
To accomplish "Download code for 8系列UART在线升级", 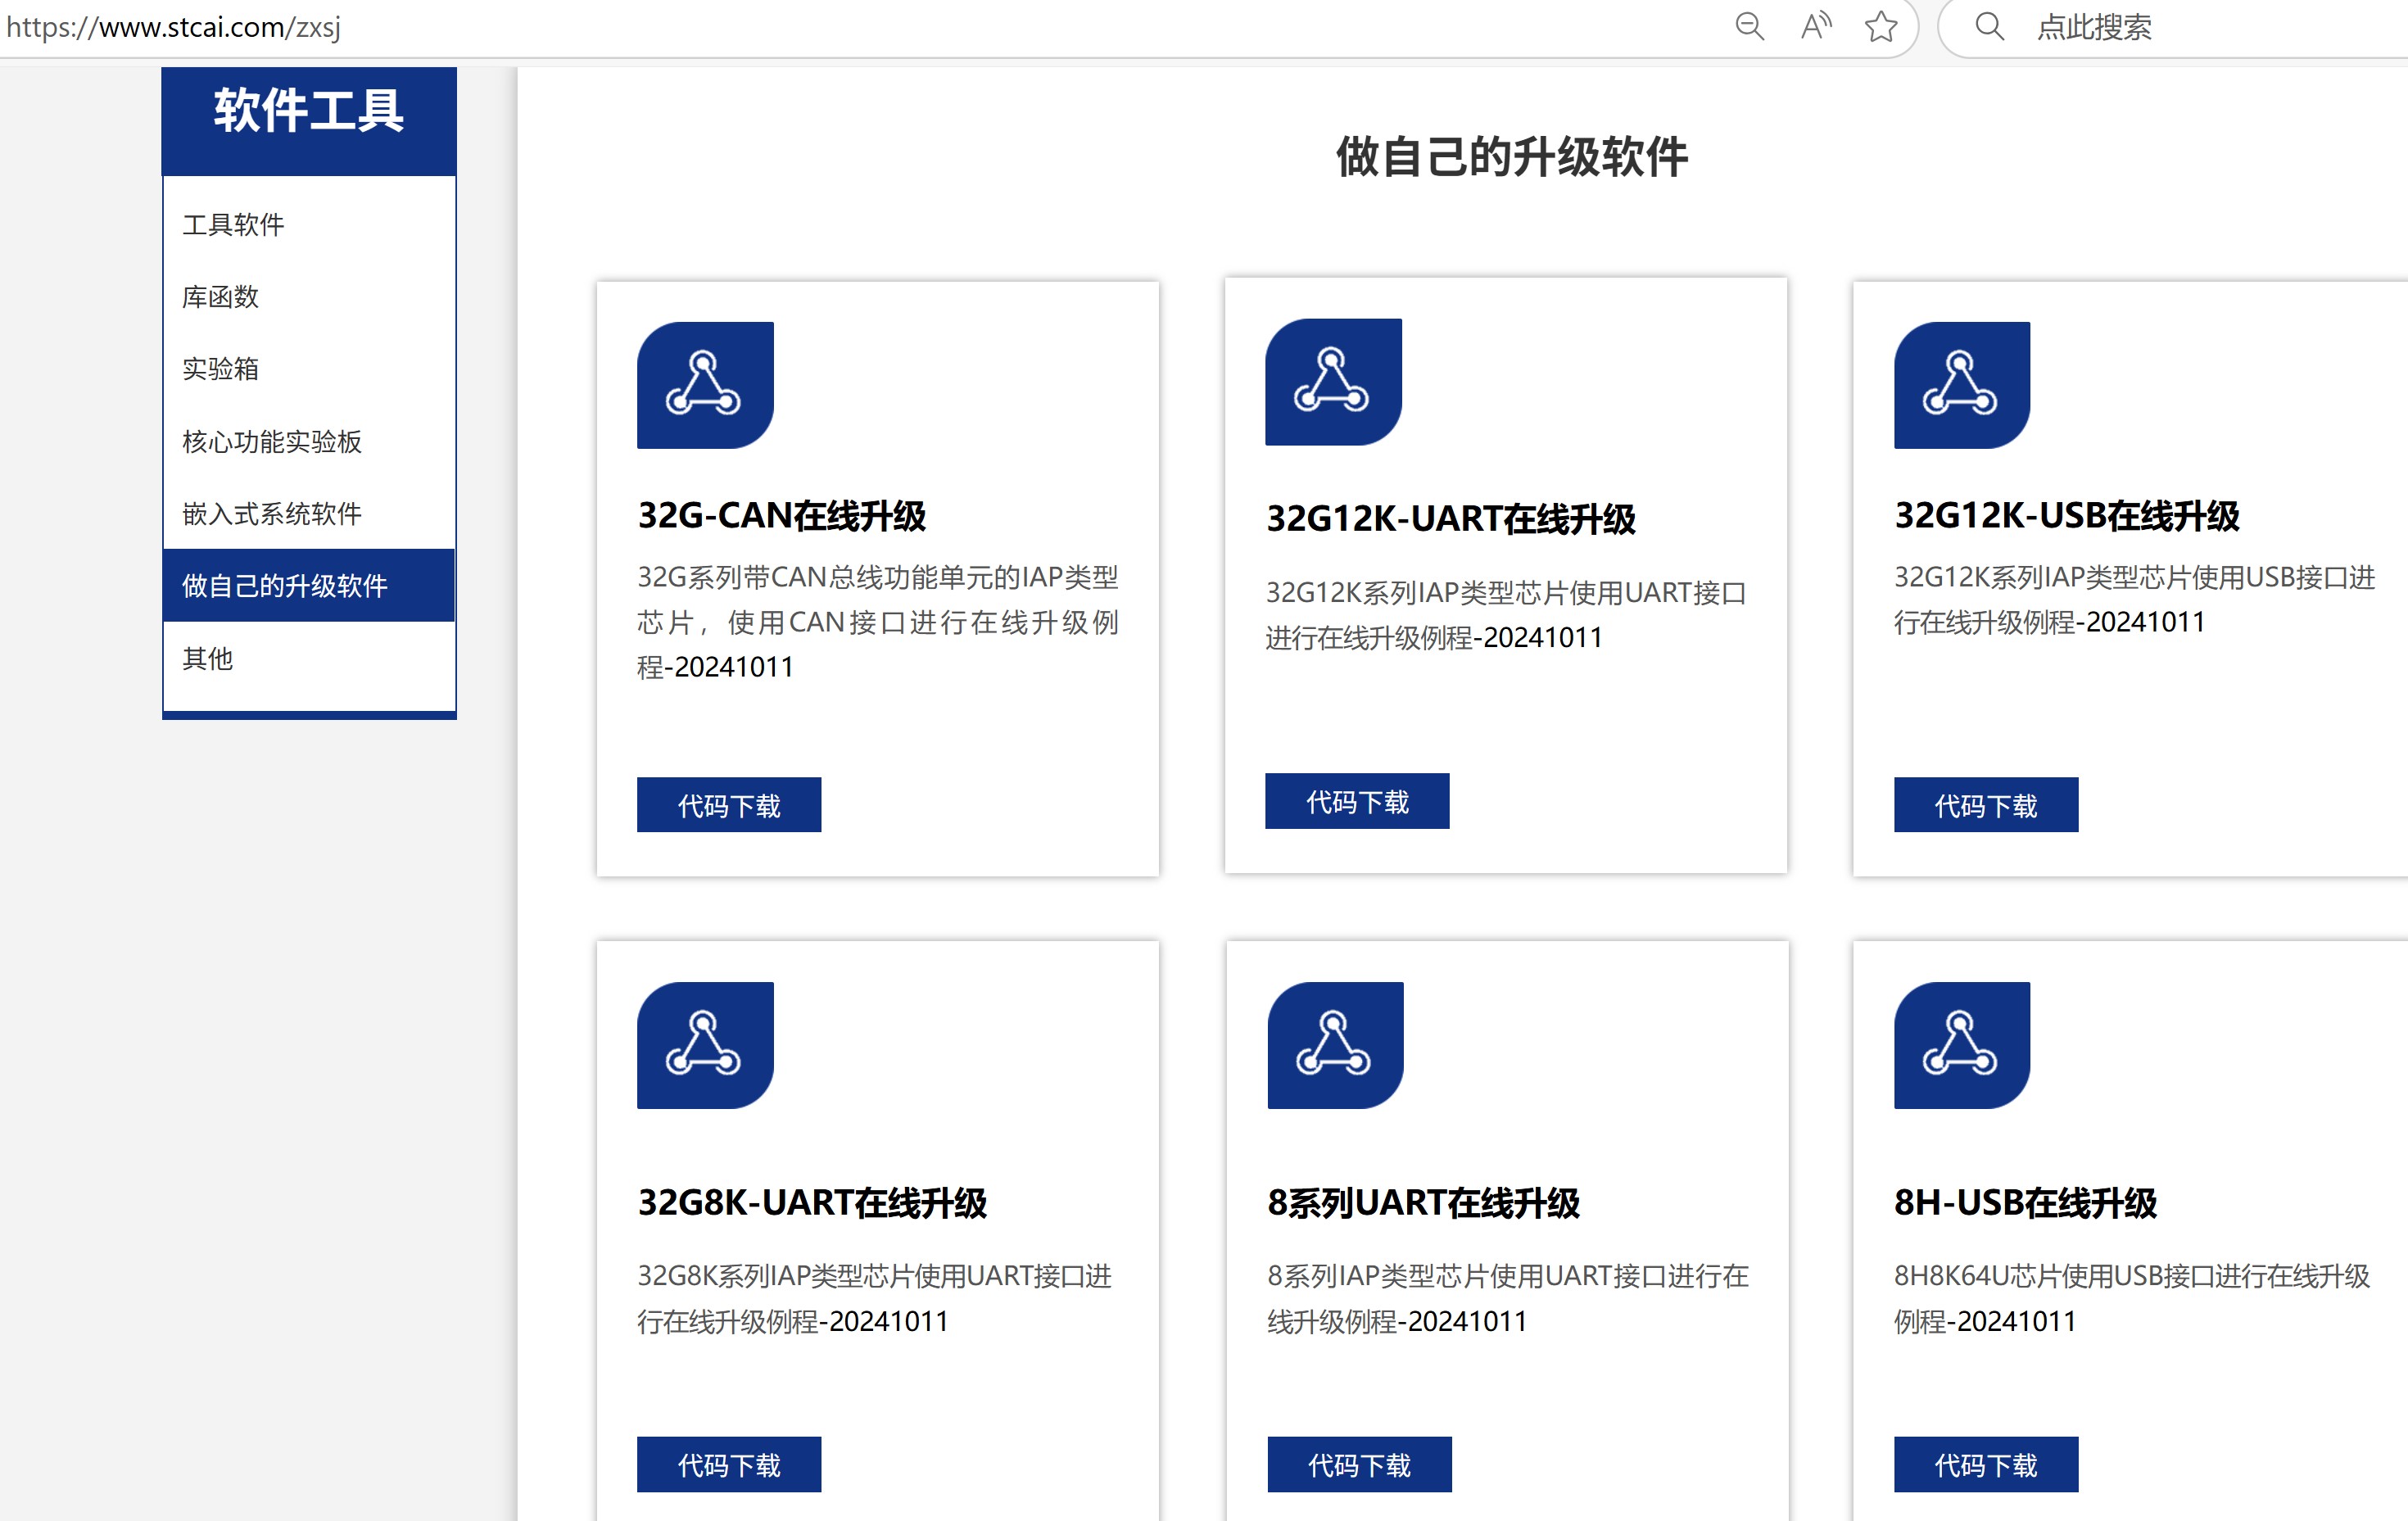I will 1359,1465.
